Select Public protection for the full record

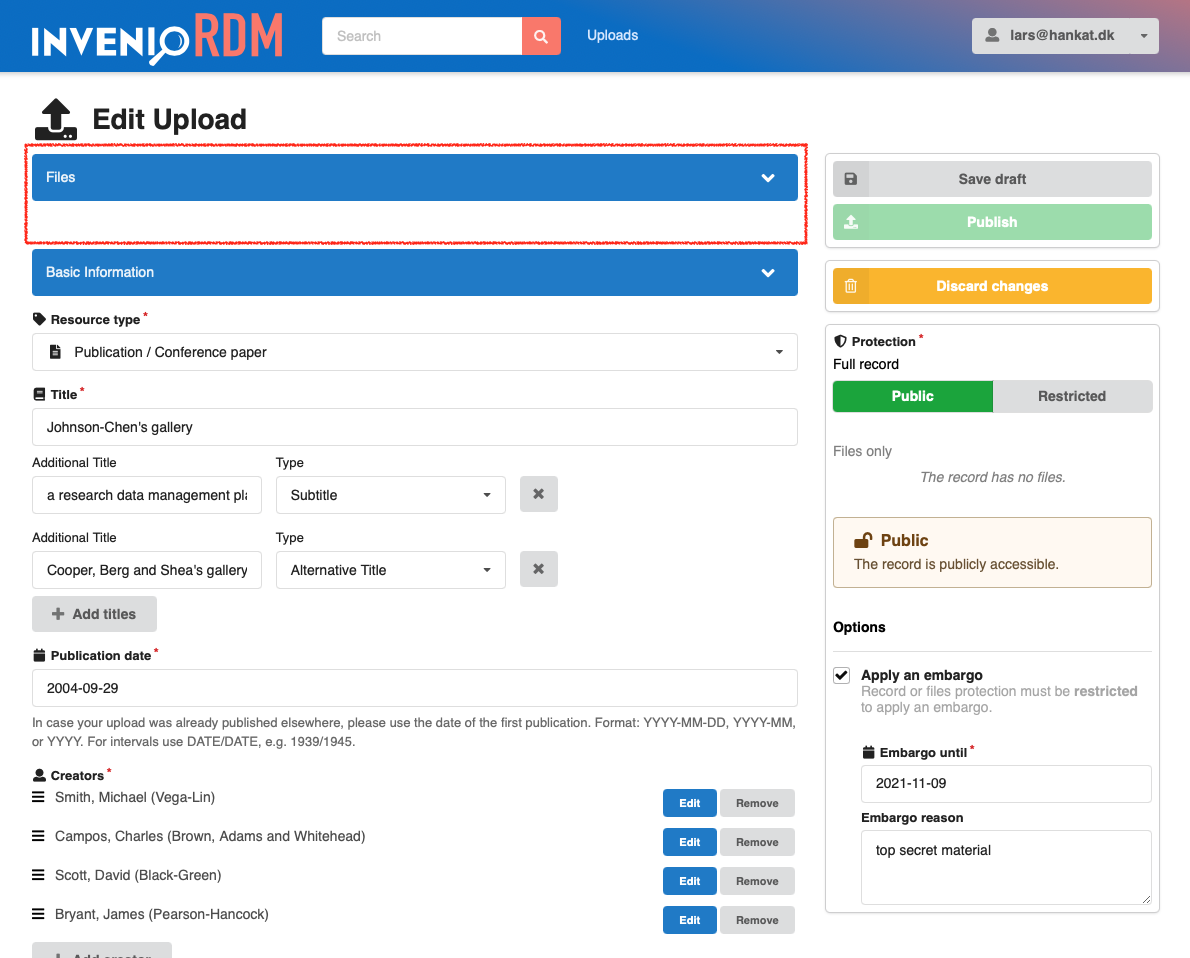point(912,396)
